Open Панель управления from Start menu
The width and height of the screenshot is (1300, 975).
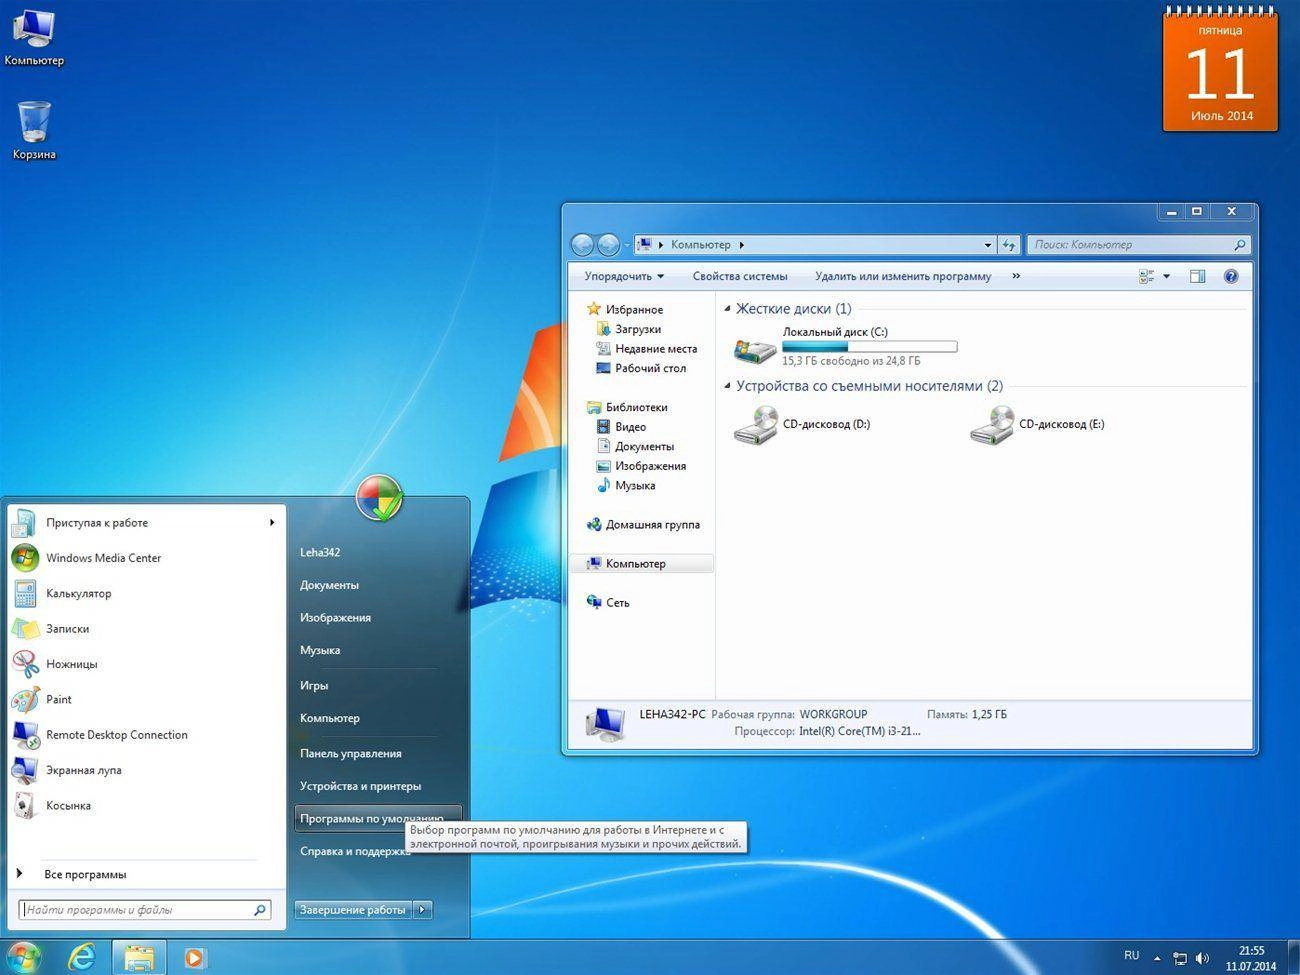point(351,753)
